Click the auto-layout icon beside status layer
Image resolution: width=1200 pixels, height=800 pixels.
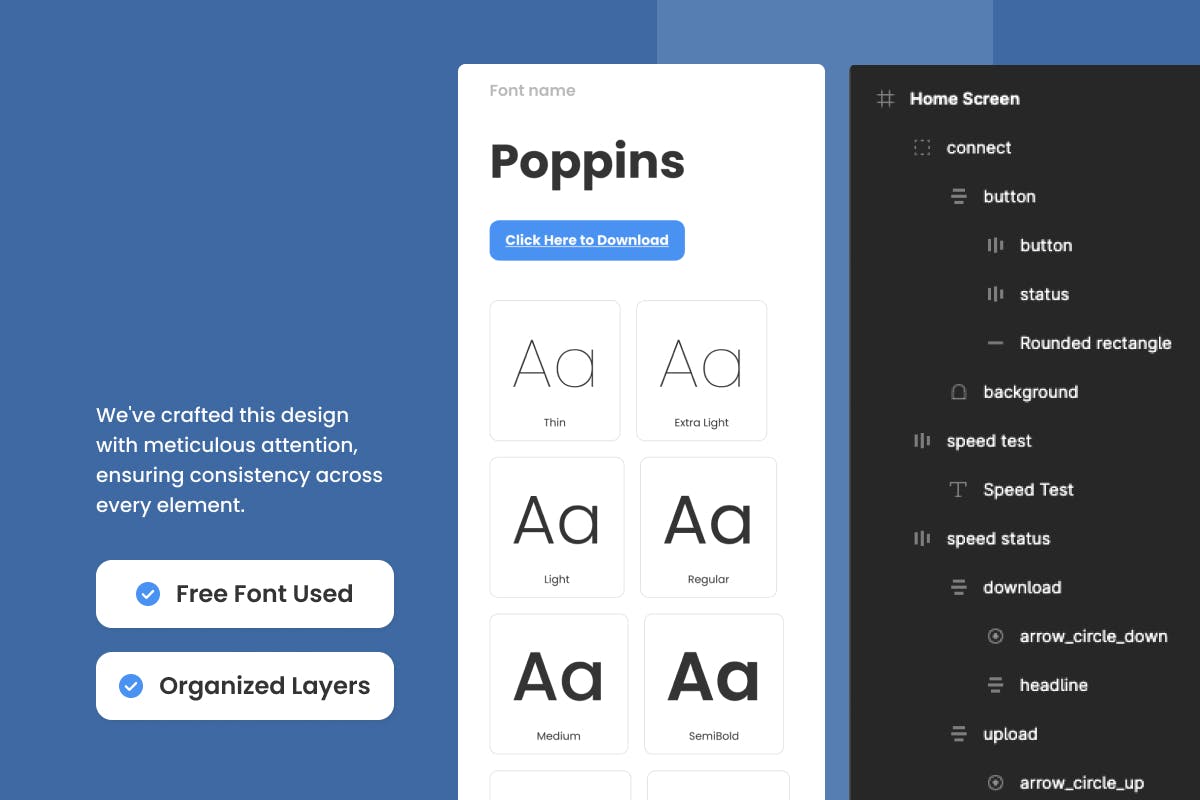coord(995,294)
